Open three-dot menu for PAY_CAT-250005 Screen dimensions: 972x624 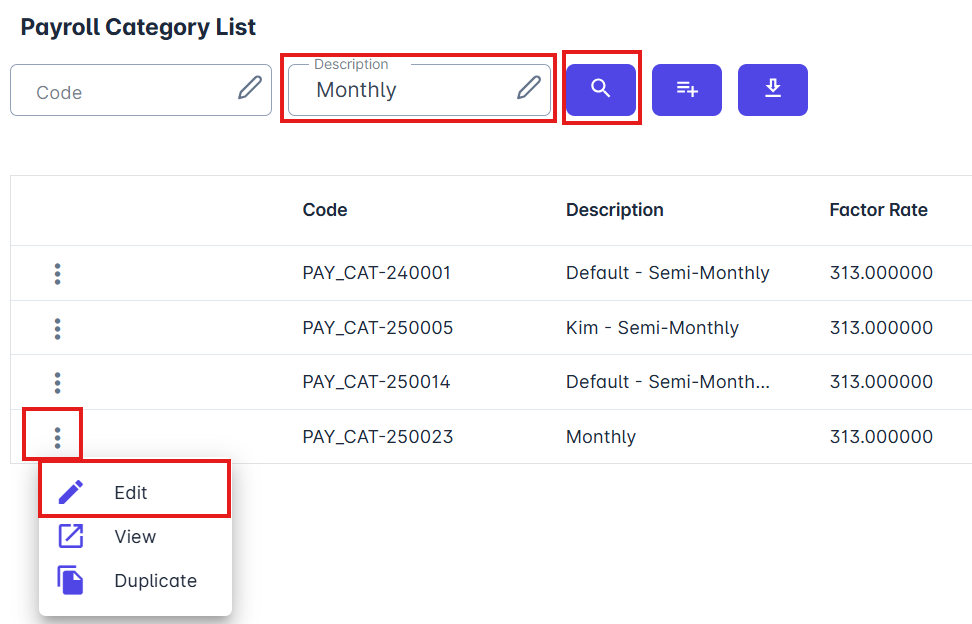pyautogui.click(x=58, y=328)
